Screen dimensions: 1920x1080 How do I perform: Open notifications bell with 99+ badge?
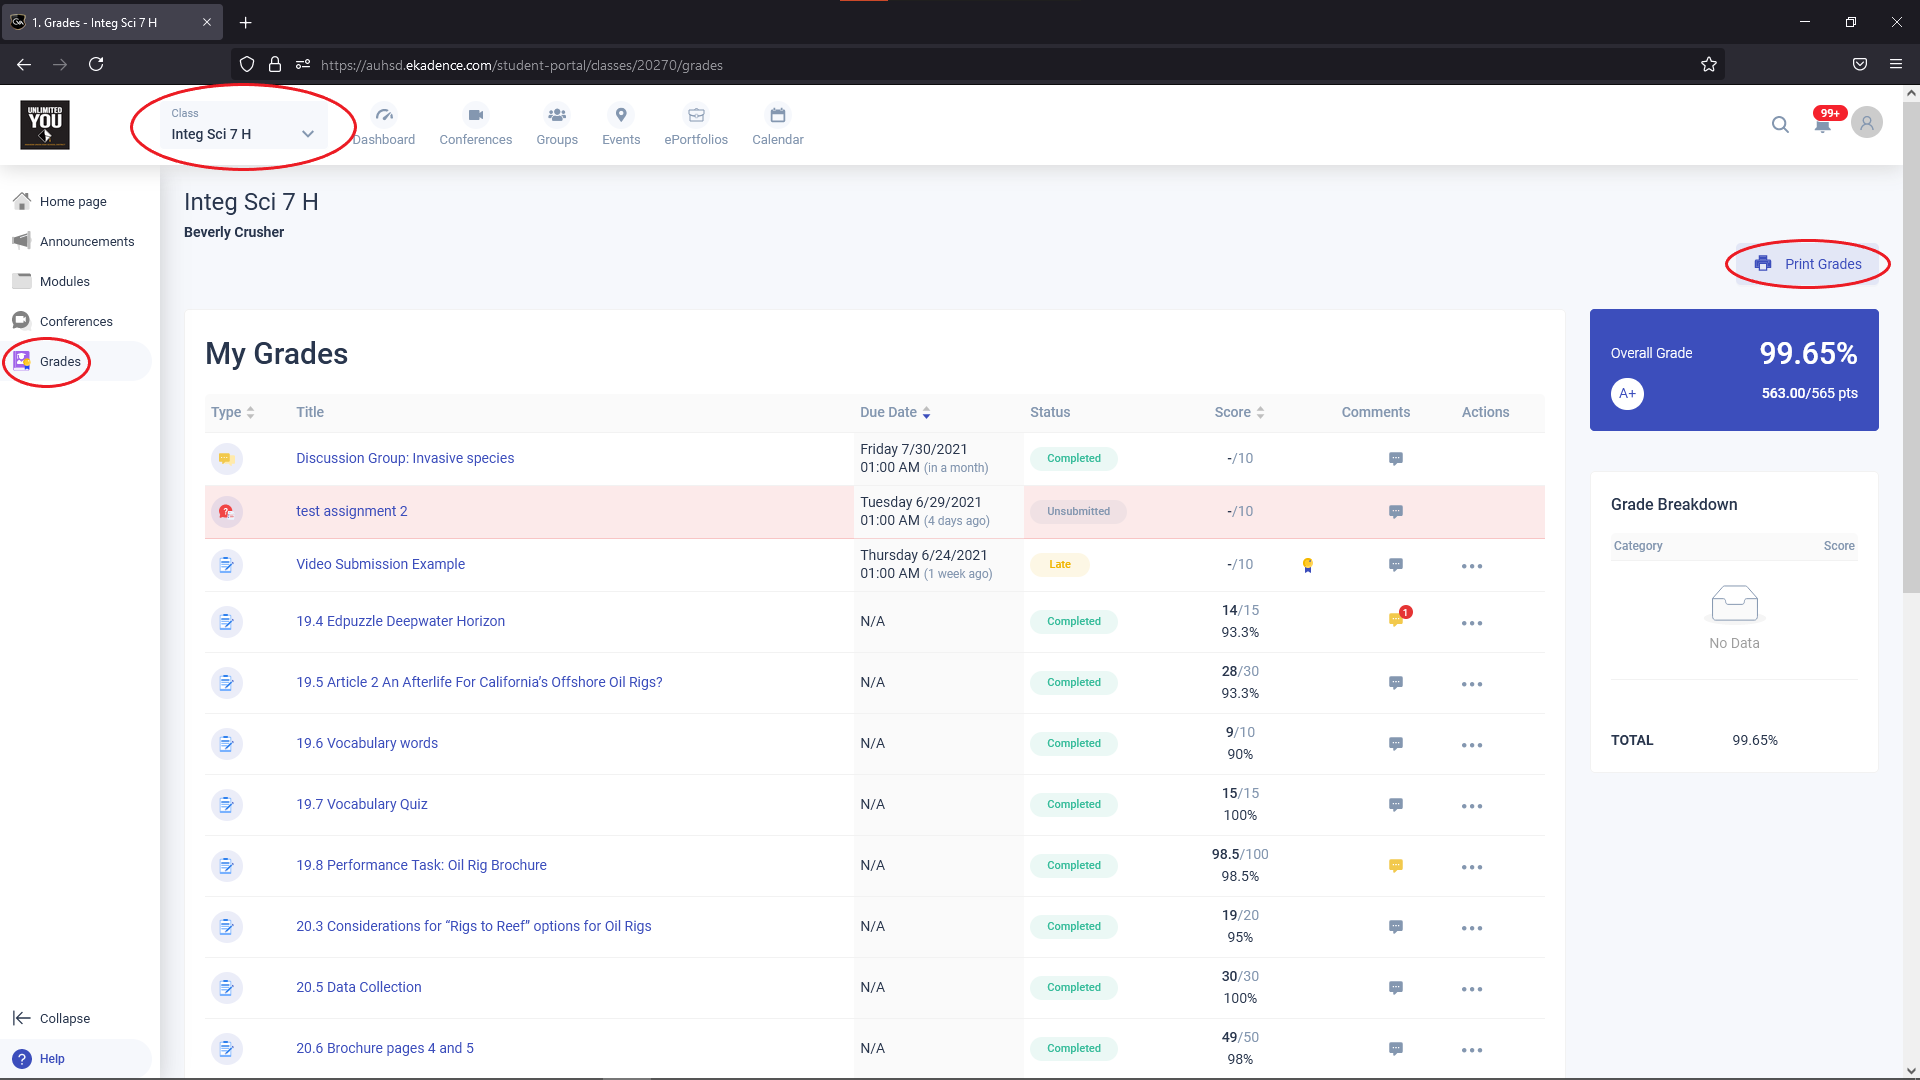point(1823,124)
